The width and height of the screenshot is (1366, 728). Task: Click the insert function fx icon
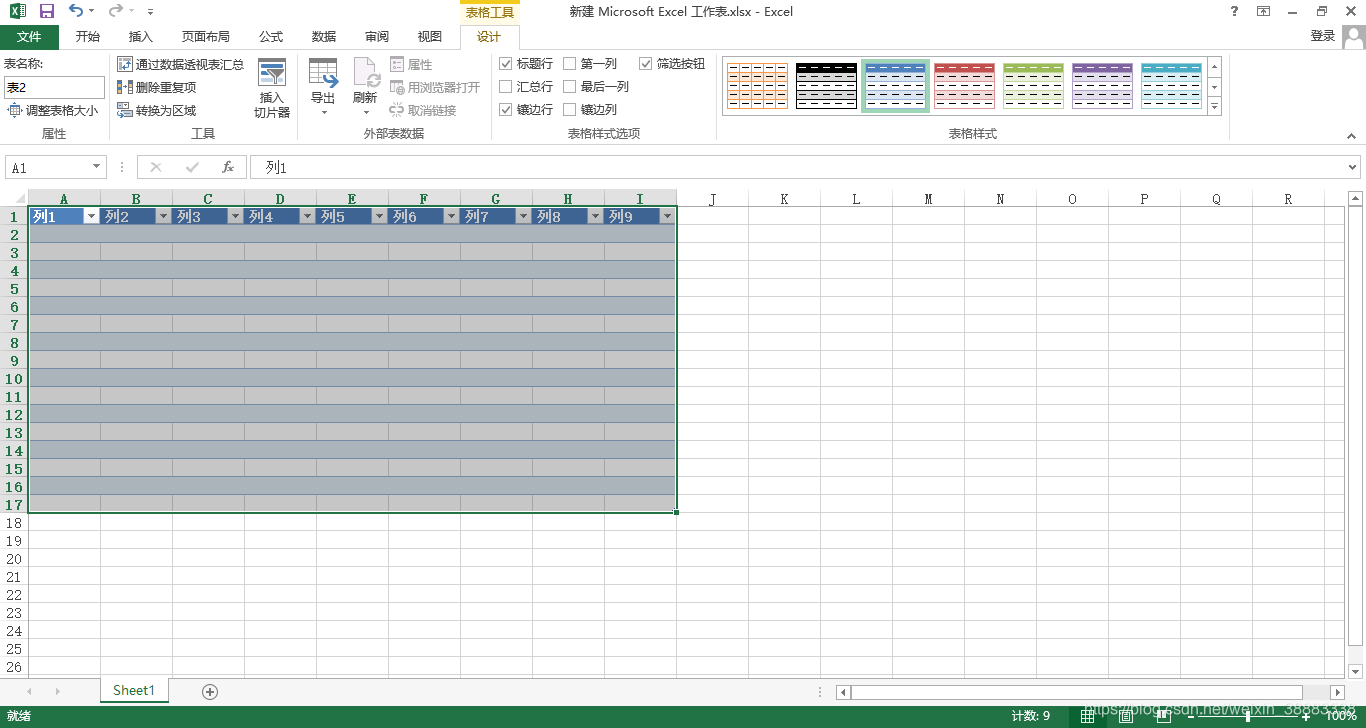(x=228, y=168)
